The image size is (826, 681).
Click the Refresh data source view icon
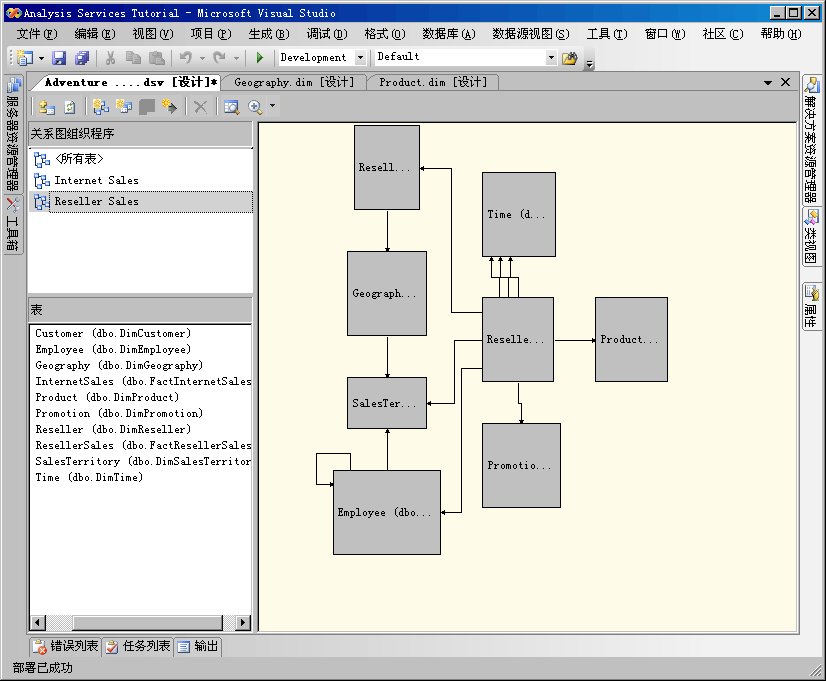click(70, 107)
